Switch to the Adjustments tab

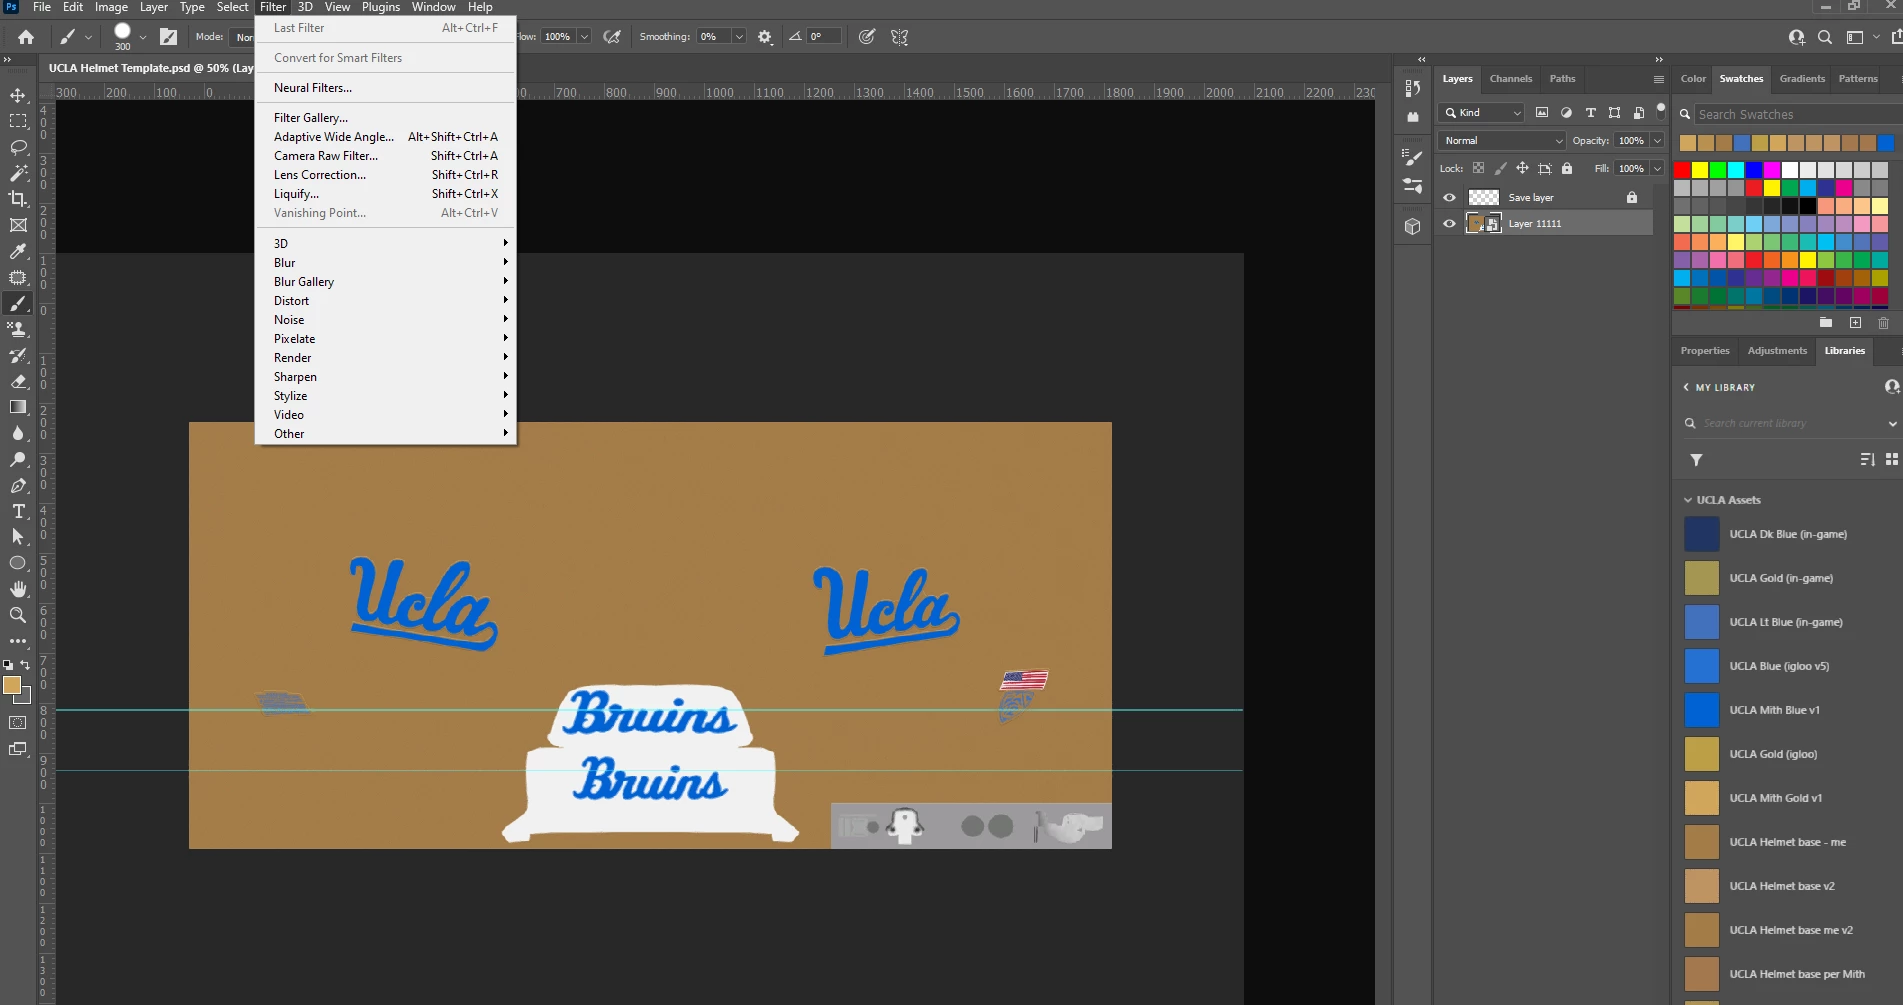(x=1777, y=351)
